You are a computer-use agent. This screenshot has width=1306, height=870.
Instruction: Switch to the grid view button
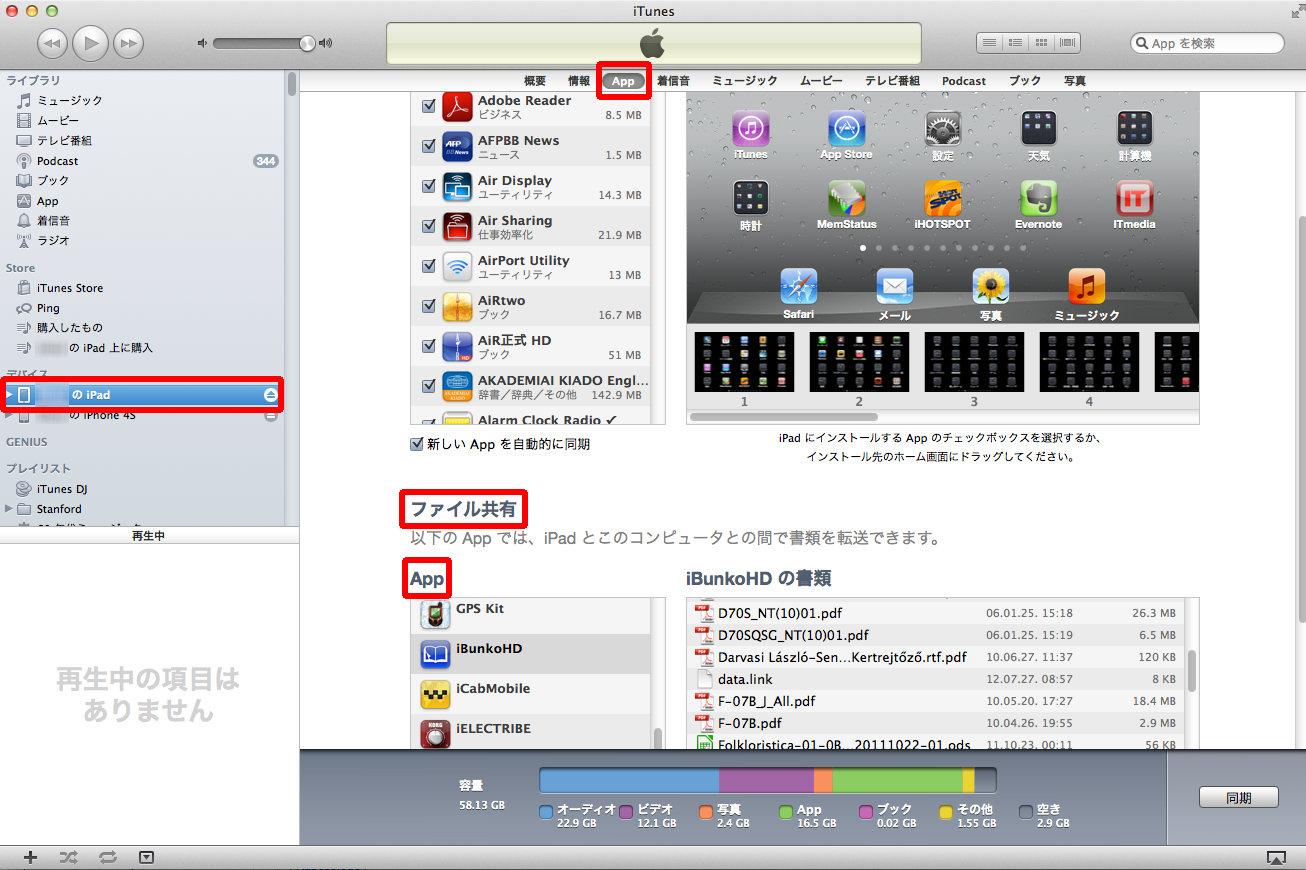[1042, 43]
